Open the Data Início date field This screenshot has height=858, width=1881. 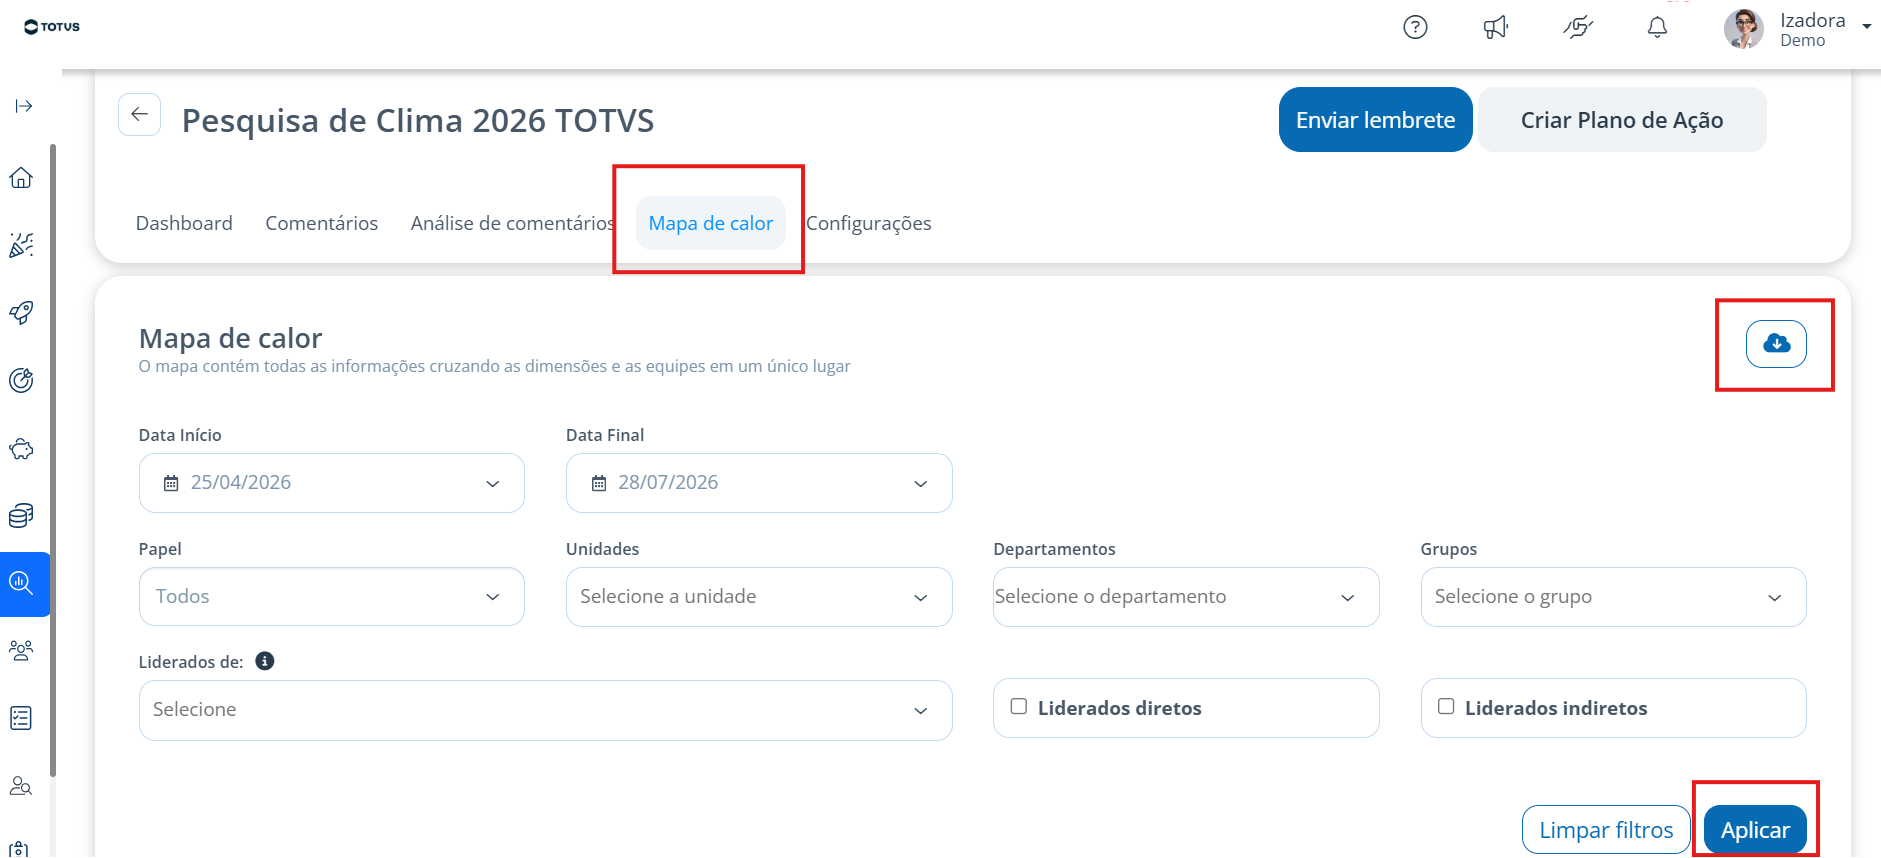[x=332, y=483]
